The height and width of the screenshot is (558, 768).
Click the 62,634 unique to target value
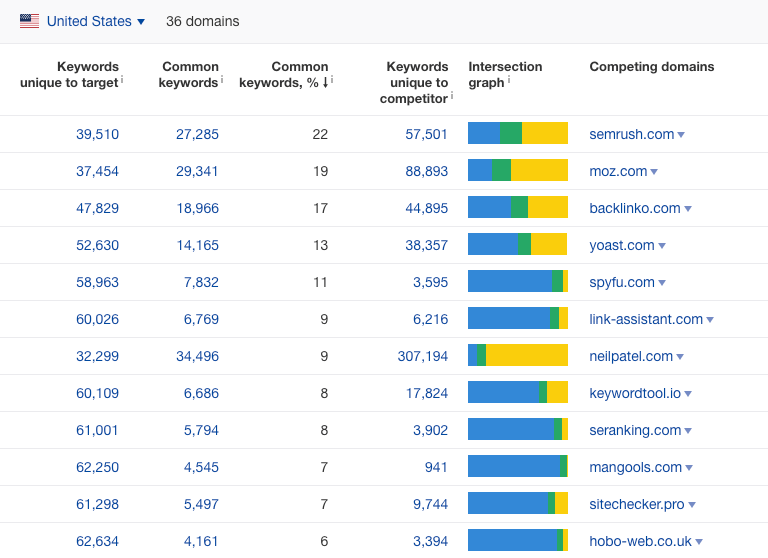pos(97,541)
